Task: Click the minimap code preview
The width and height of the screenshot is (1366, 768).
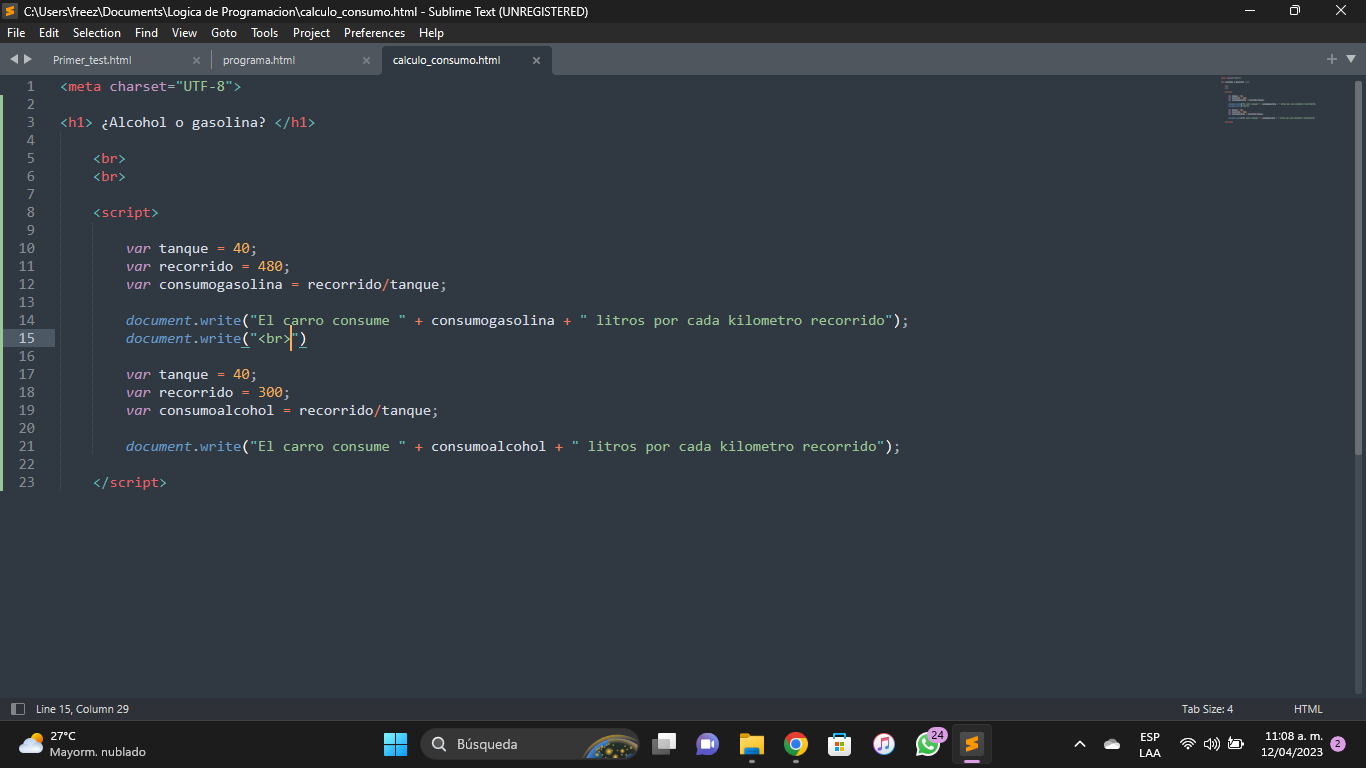Action: [1267, 100]
